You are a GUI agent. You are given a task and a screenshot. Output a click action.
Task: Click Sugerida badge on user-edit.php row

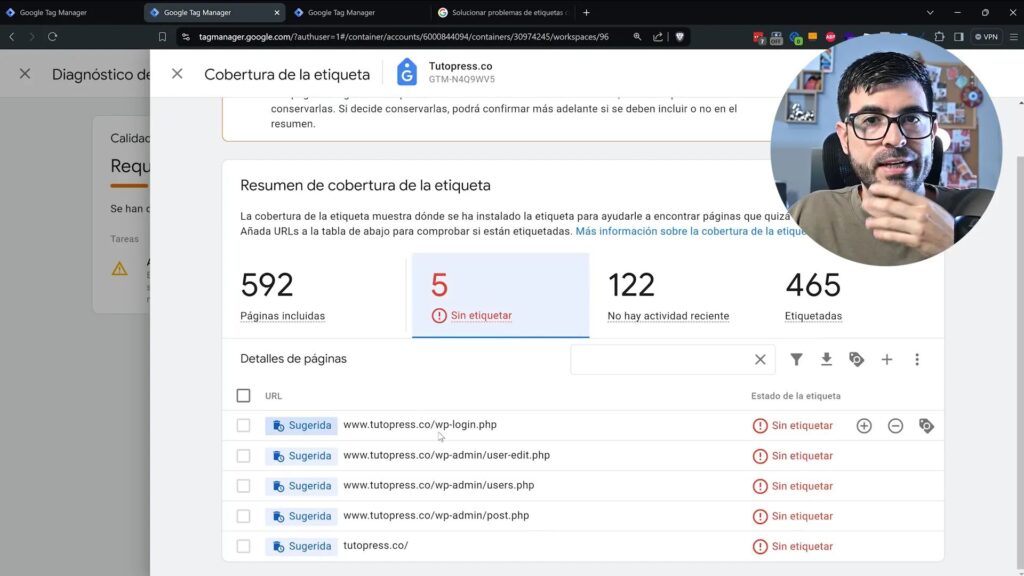pos(301,456)
